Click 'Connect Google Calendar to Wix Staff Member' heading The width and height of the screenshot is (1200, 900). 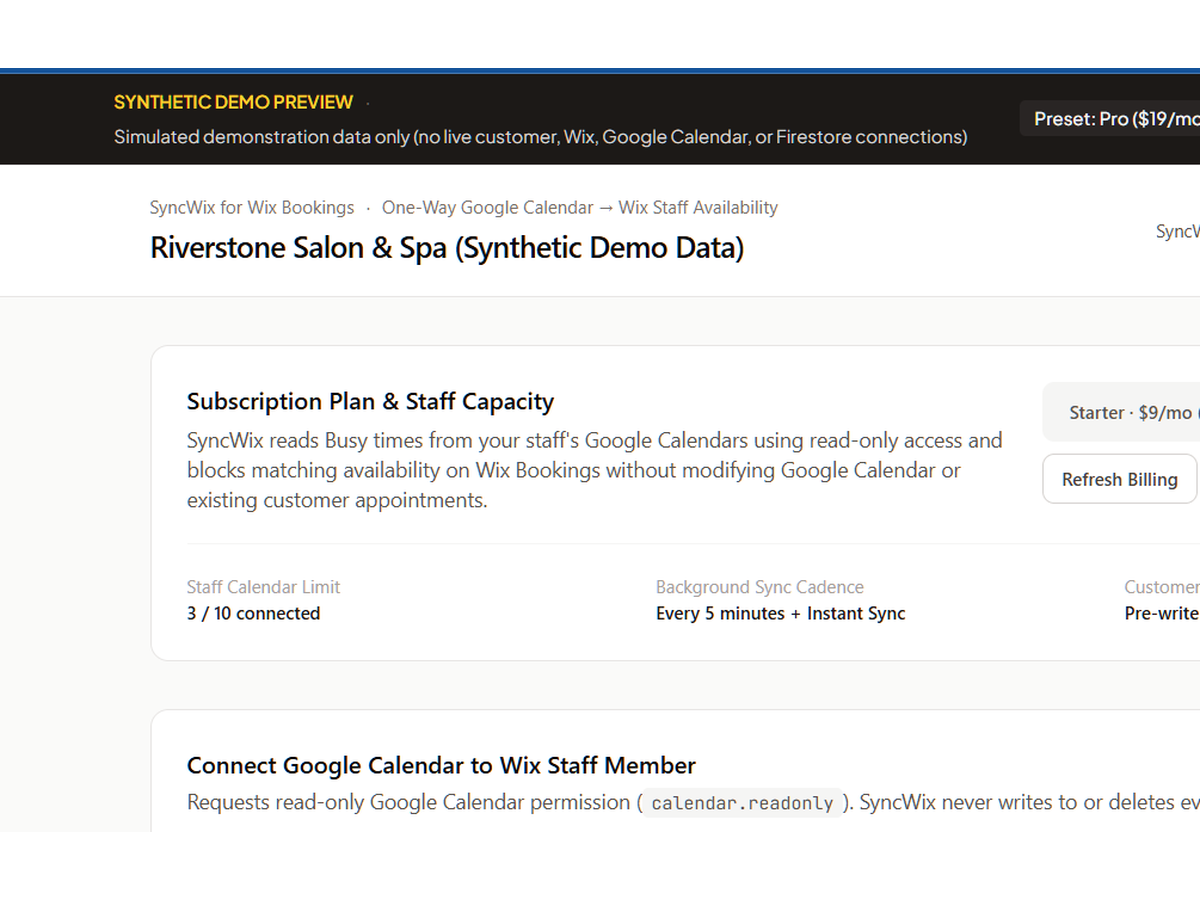(441, 766)
